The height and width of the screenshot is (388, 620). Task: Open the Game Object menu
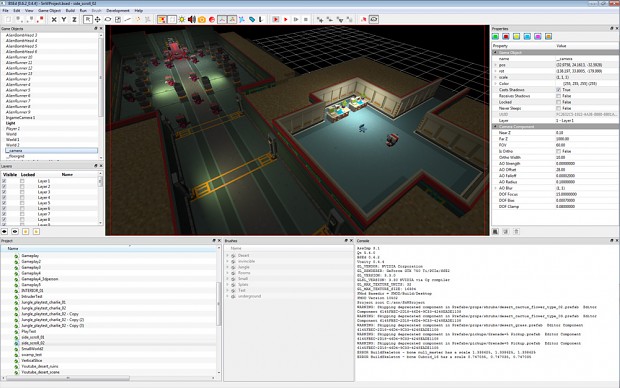point(49,11)
